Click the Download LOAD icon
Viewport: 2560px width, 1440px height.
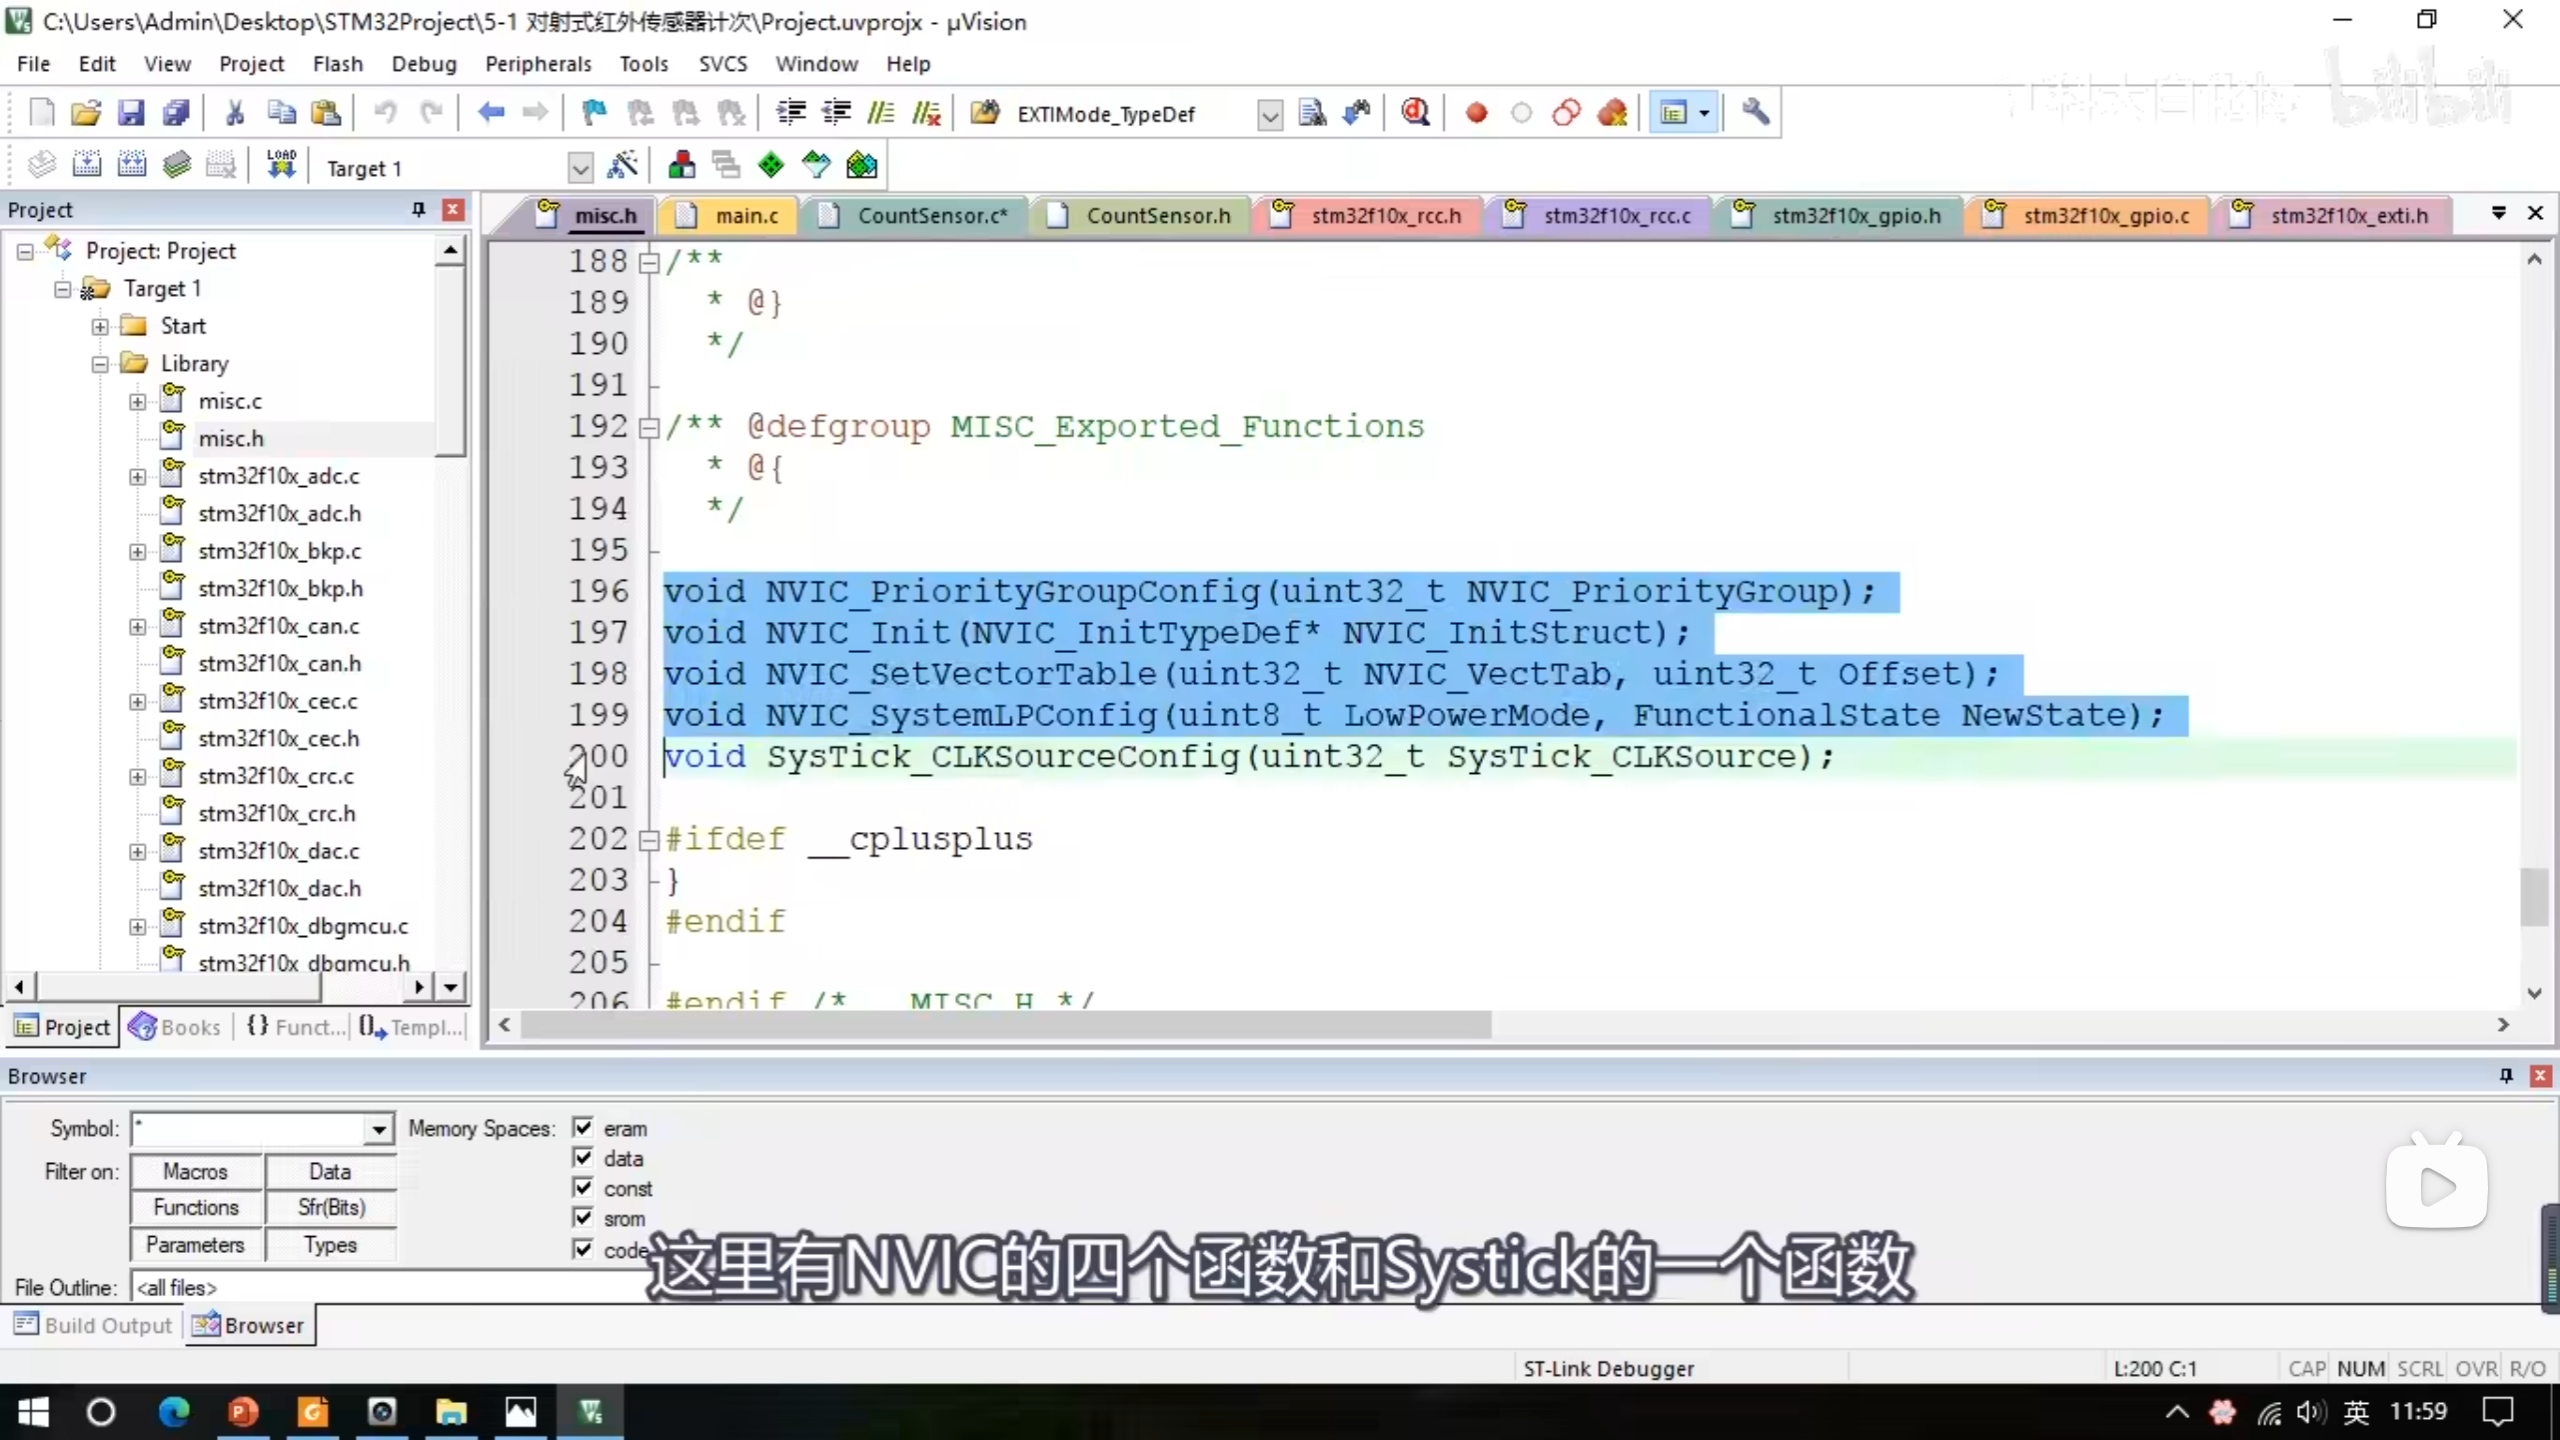click(x=281, y=166)
